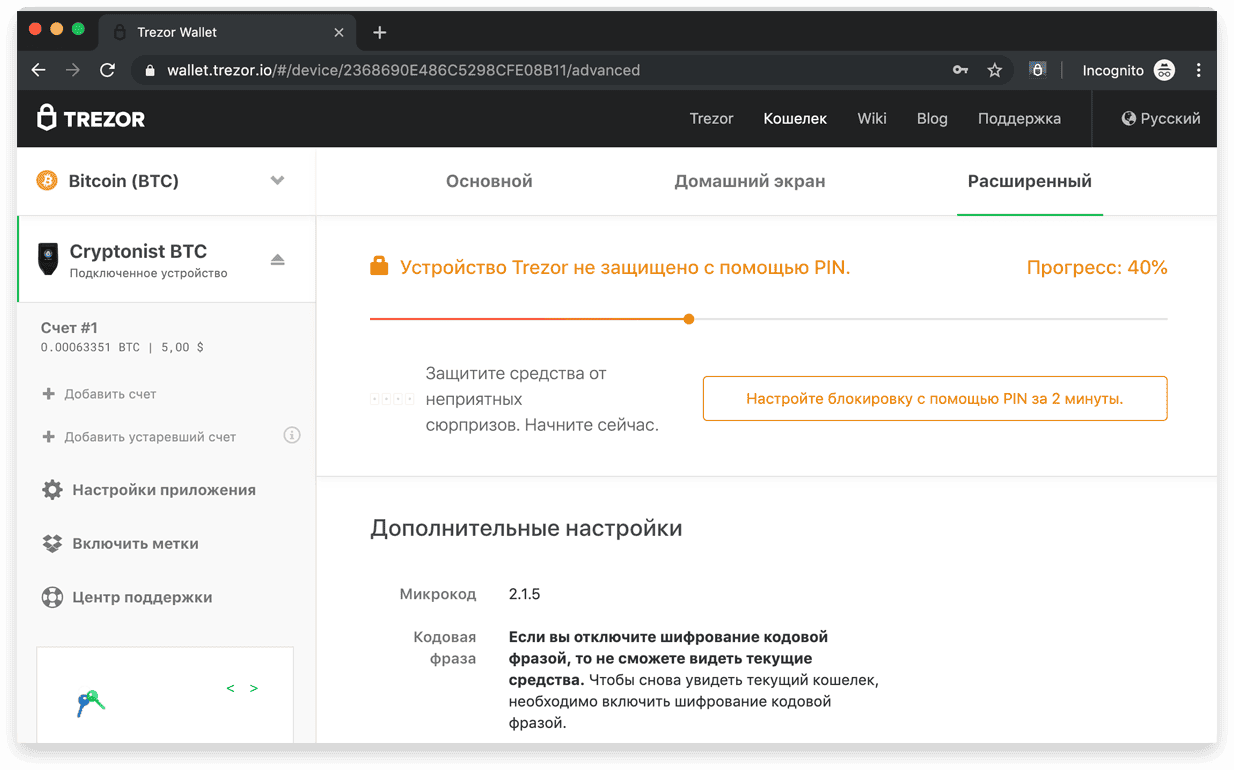Click the Добавить счет link
Viewport: 1234px width, 770px height.
tap(110, 394)
